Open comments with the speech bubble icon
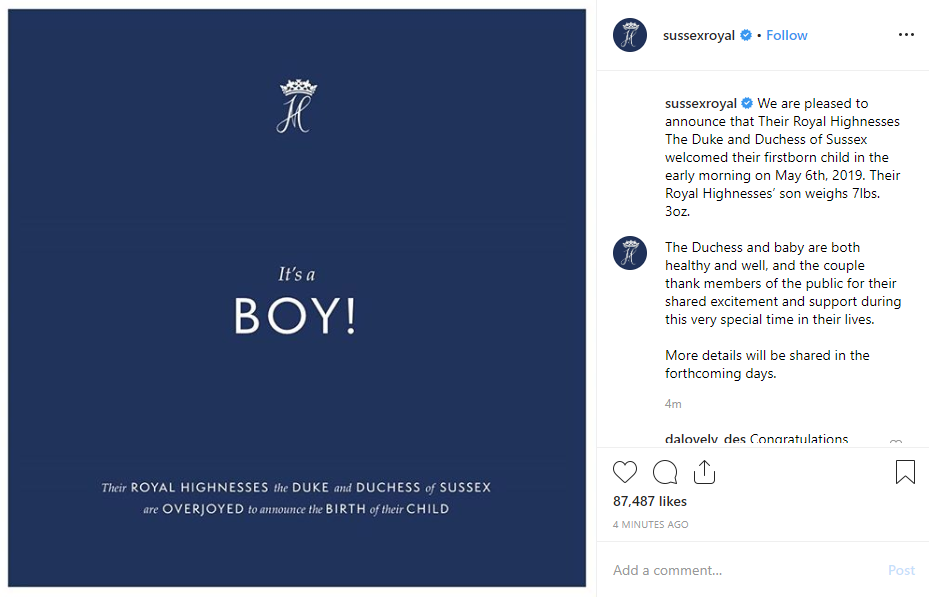Image resolution: width=929 pixels, height=597 pixels. point(665,472)
